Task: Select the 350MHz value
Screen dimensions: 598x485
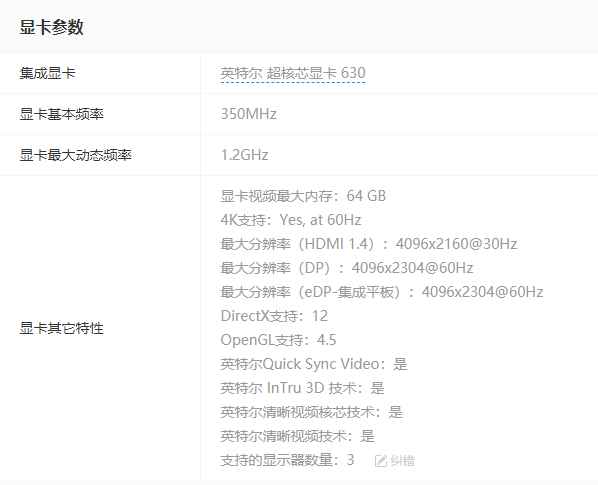Action: 249,114
